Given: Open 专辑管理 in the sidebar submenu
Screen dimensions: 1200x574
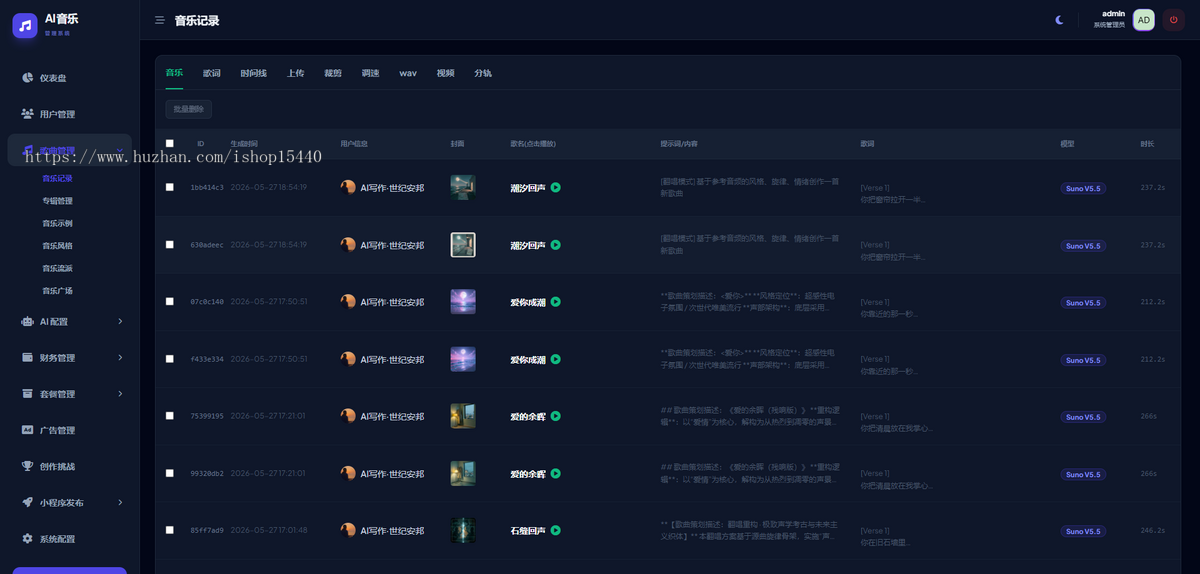Looking at the screenshot, I should (57, 201).
